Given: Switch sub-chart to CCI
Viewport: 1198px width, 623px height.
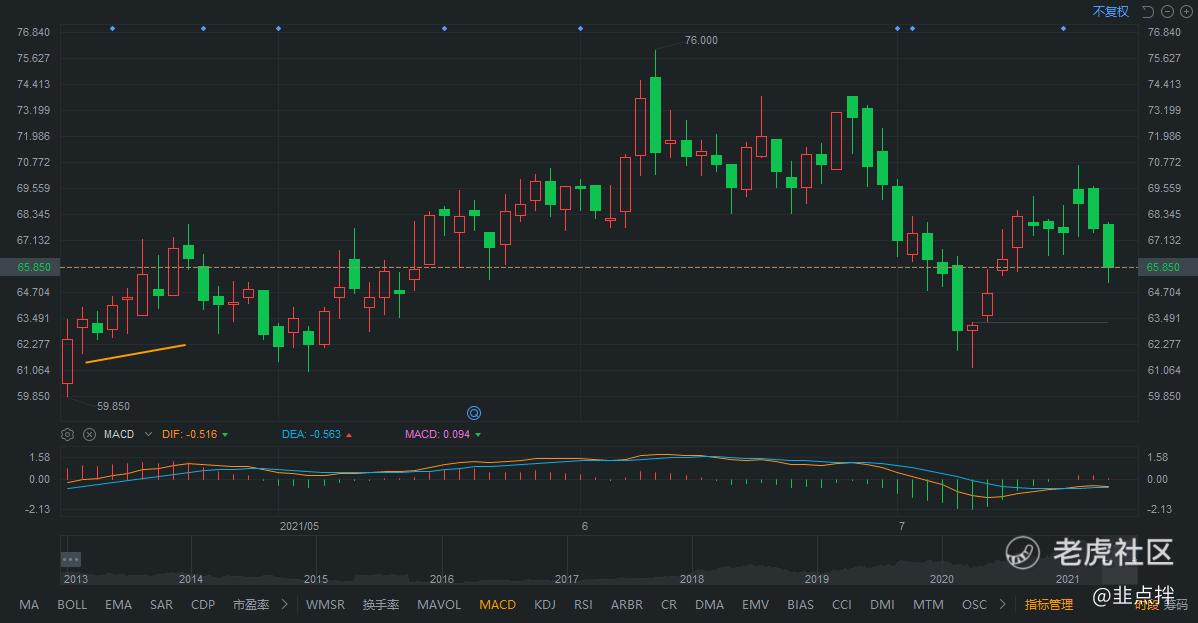Looking at the screenshot, I should (x=841, y=605).
